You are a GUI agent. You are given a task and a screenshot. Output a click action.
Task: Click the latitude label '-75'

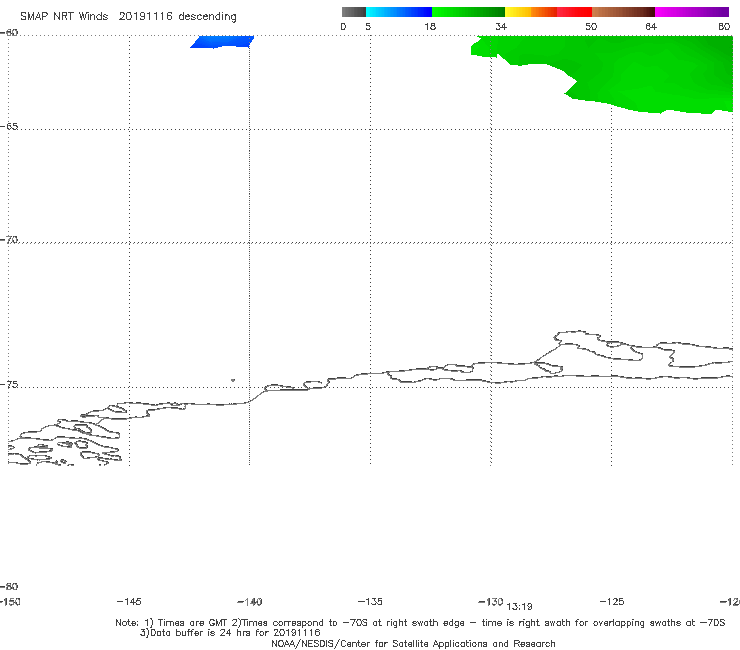point(9,384)
